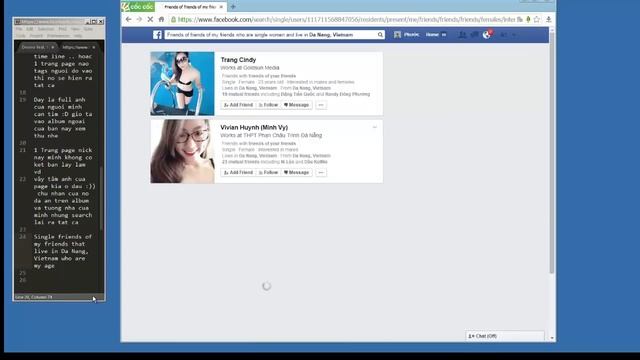Click scroll down arrow in browser scrollbar

(552, 338)
